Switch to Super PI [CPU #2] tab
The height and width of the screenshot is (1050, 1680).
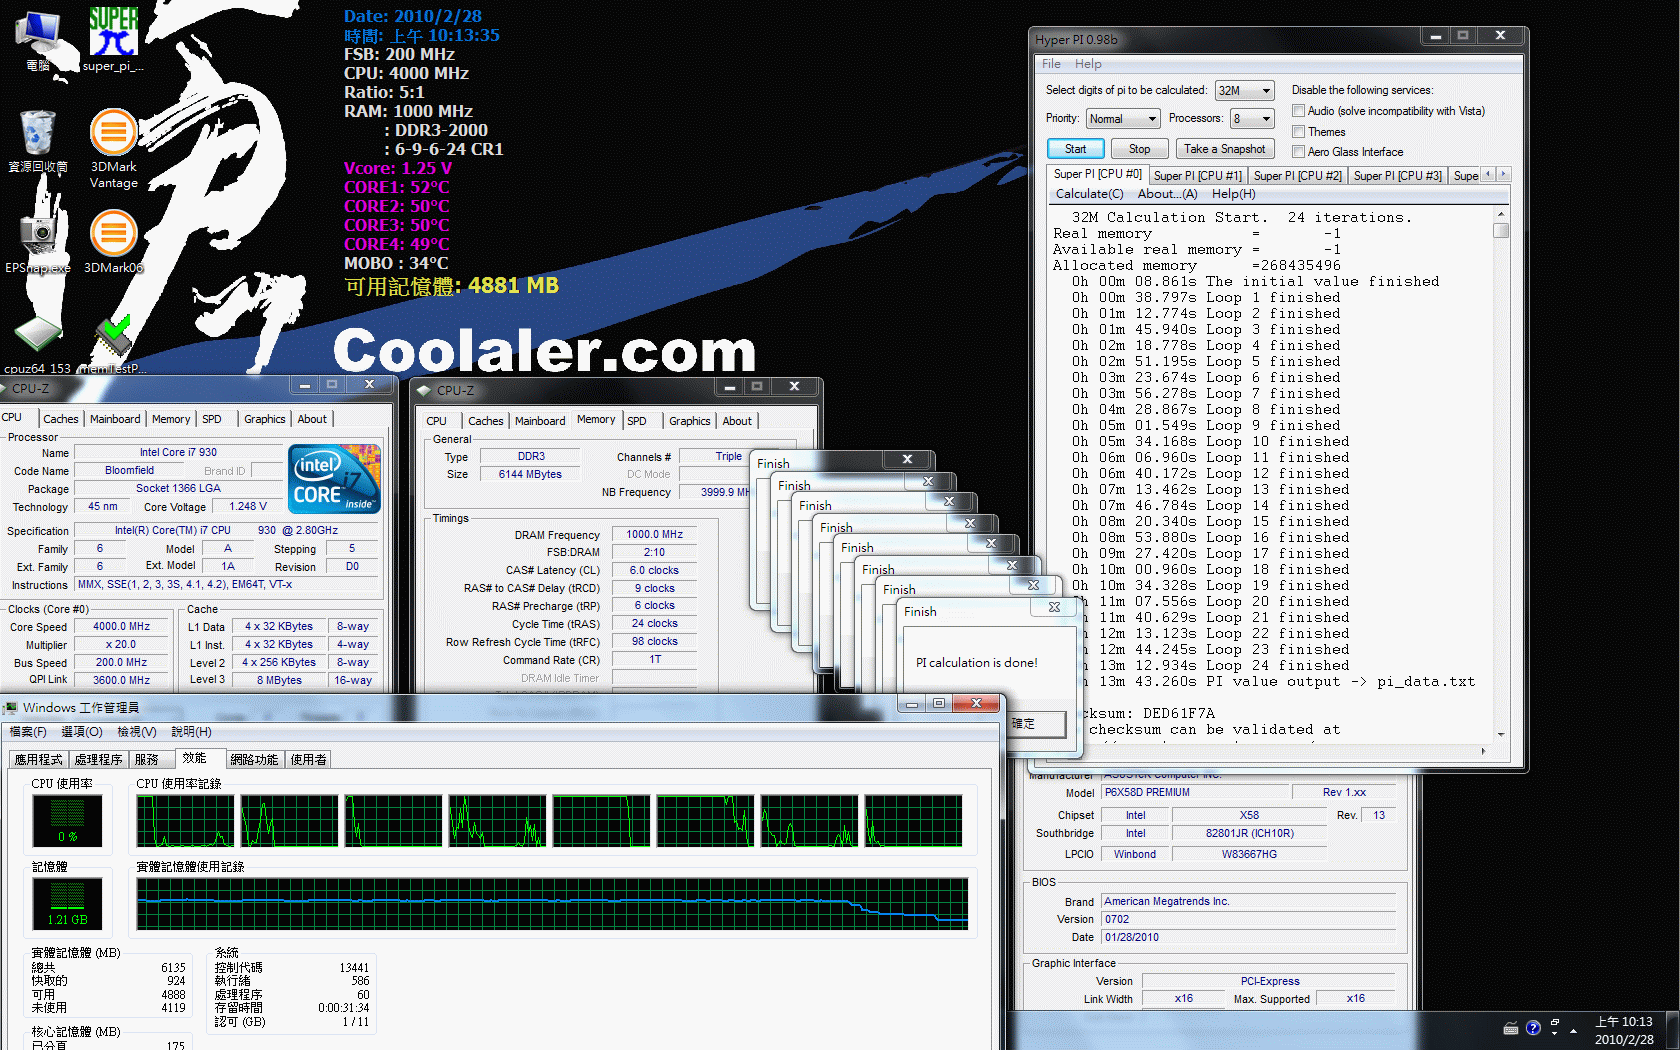tap(1297, 175)
